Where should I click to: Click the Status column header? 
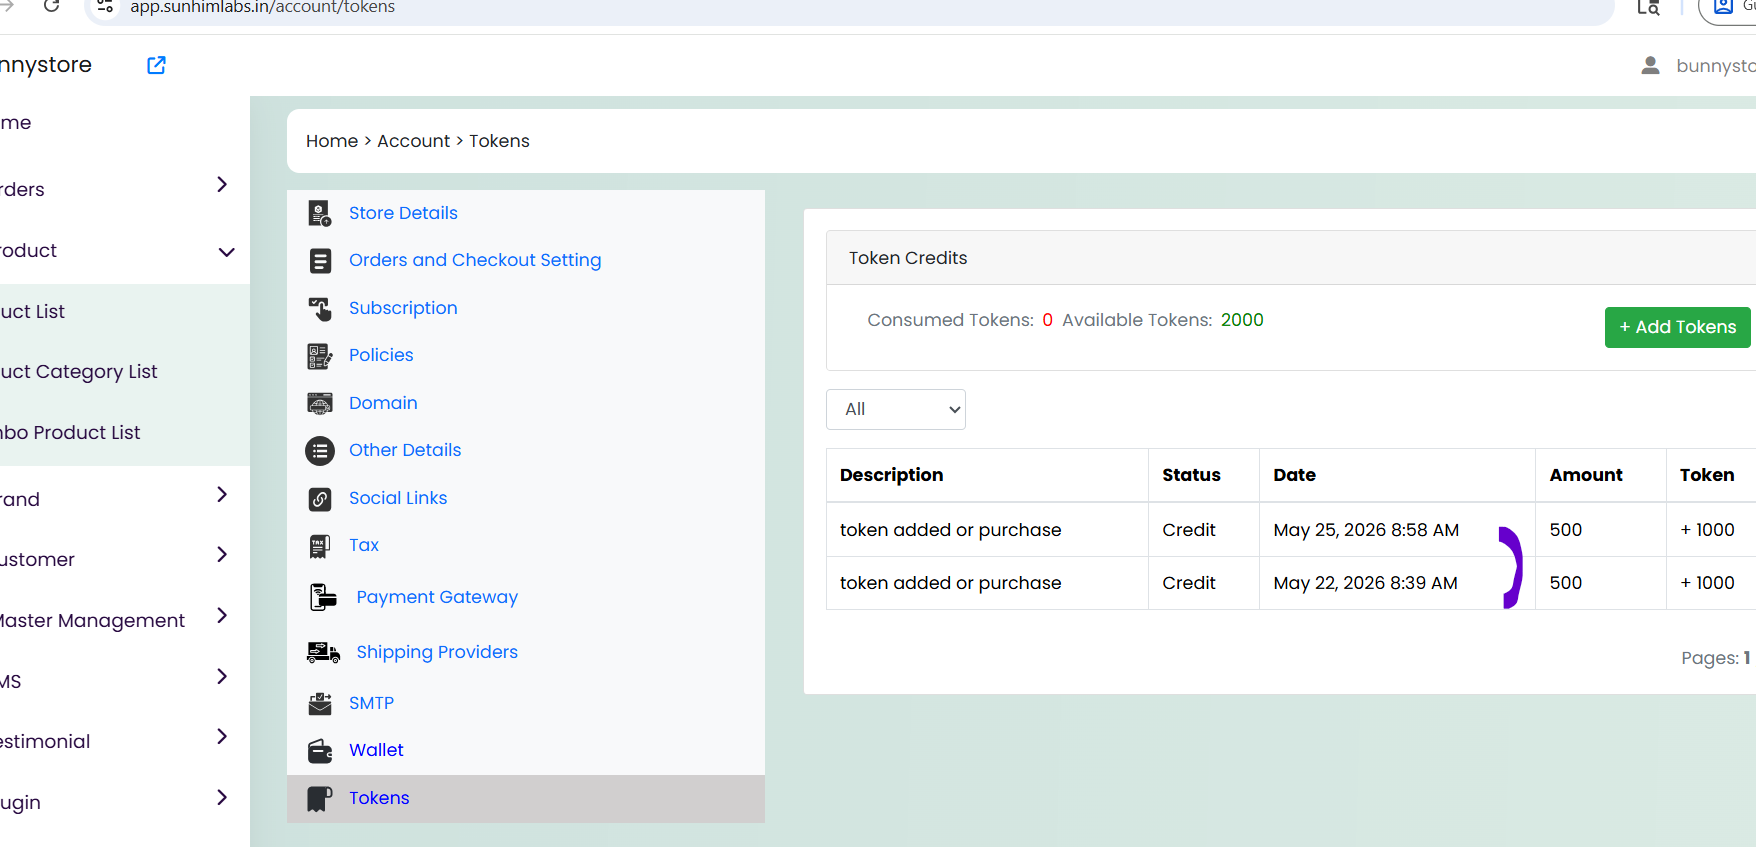pos(1191,475)
